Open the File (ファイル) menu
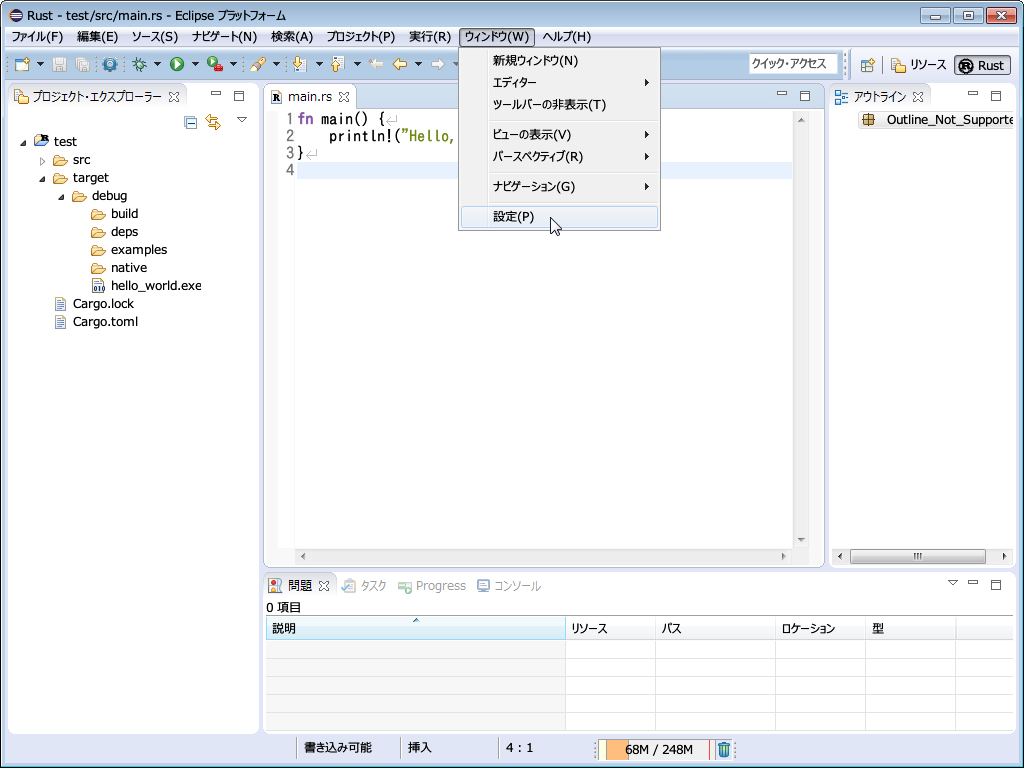 click(37, 37)
